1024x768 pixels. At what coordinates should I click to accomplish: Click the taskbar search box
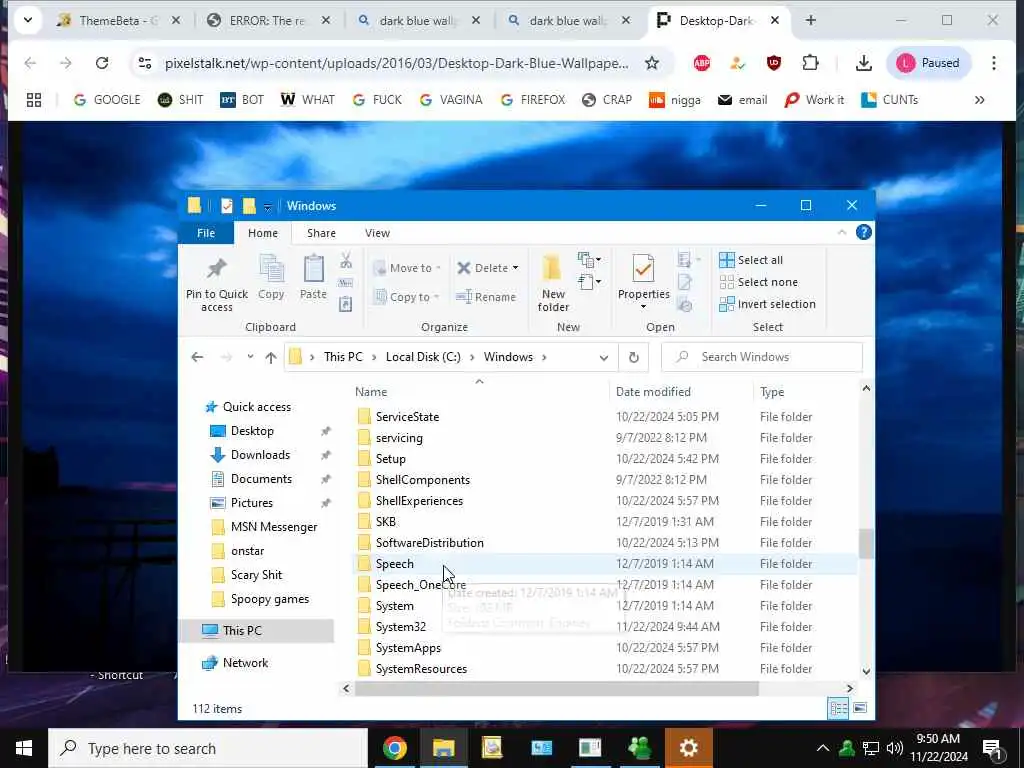tap(208, 748)
